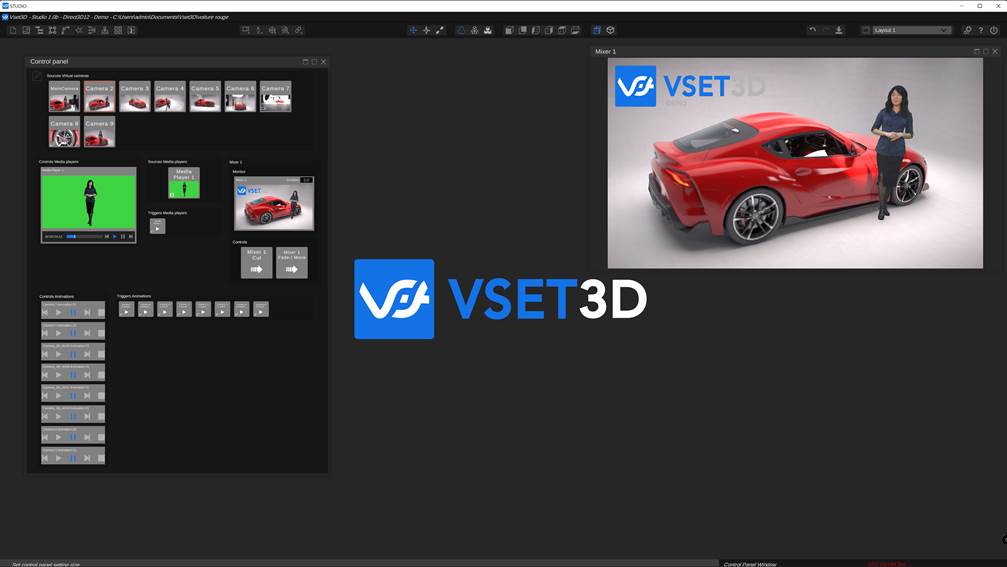Select the Camera 2 thumbnail
The image size is (1007, 567).
click(x=100, y=96)
